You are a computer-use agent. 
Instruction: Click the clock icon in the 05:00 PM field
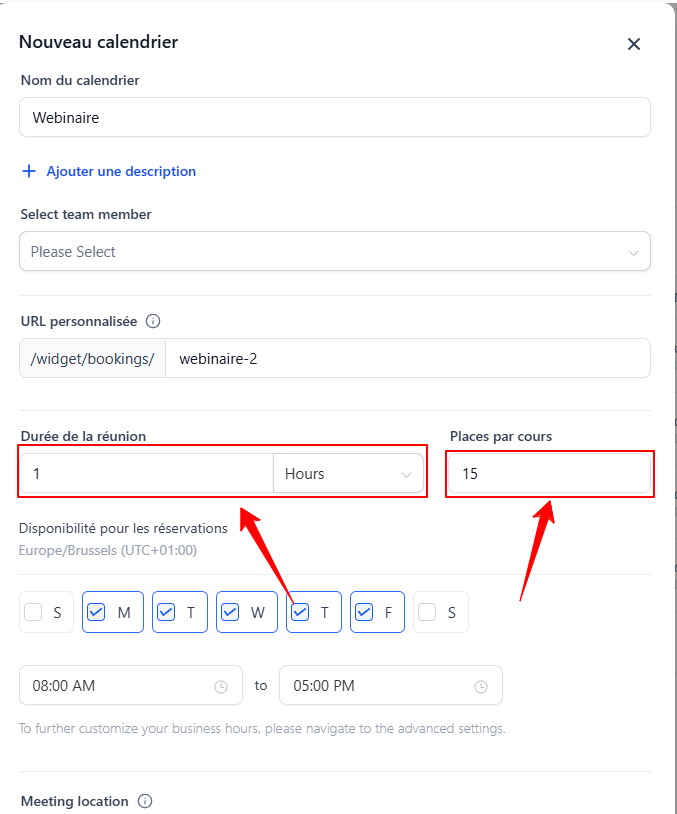coord(481,687)
